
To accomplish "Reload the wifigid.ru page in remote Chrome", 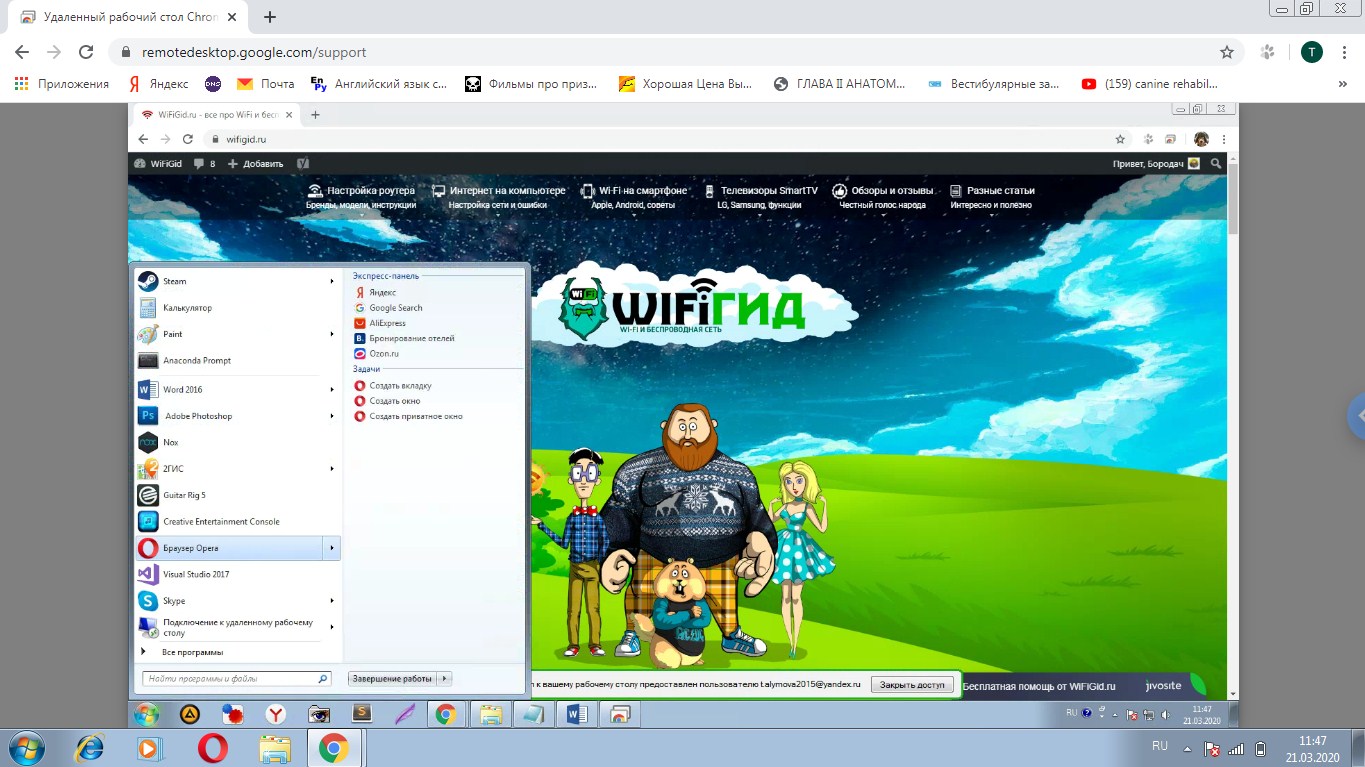I will (x=186, y=139).
